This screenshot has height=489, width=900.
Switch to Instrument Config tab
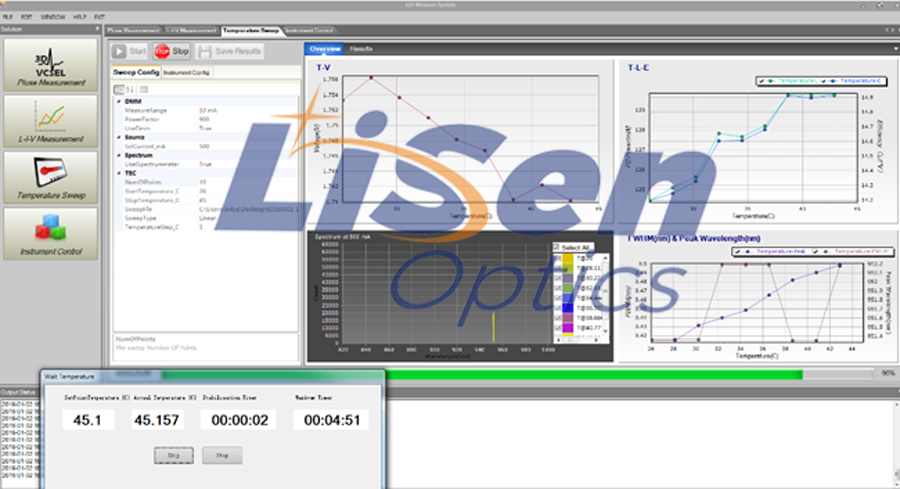[186, 73]
